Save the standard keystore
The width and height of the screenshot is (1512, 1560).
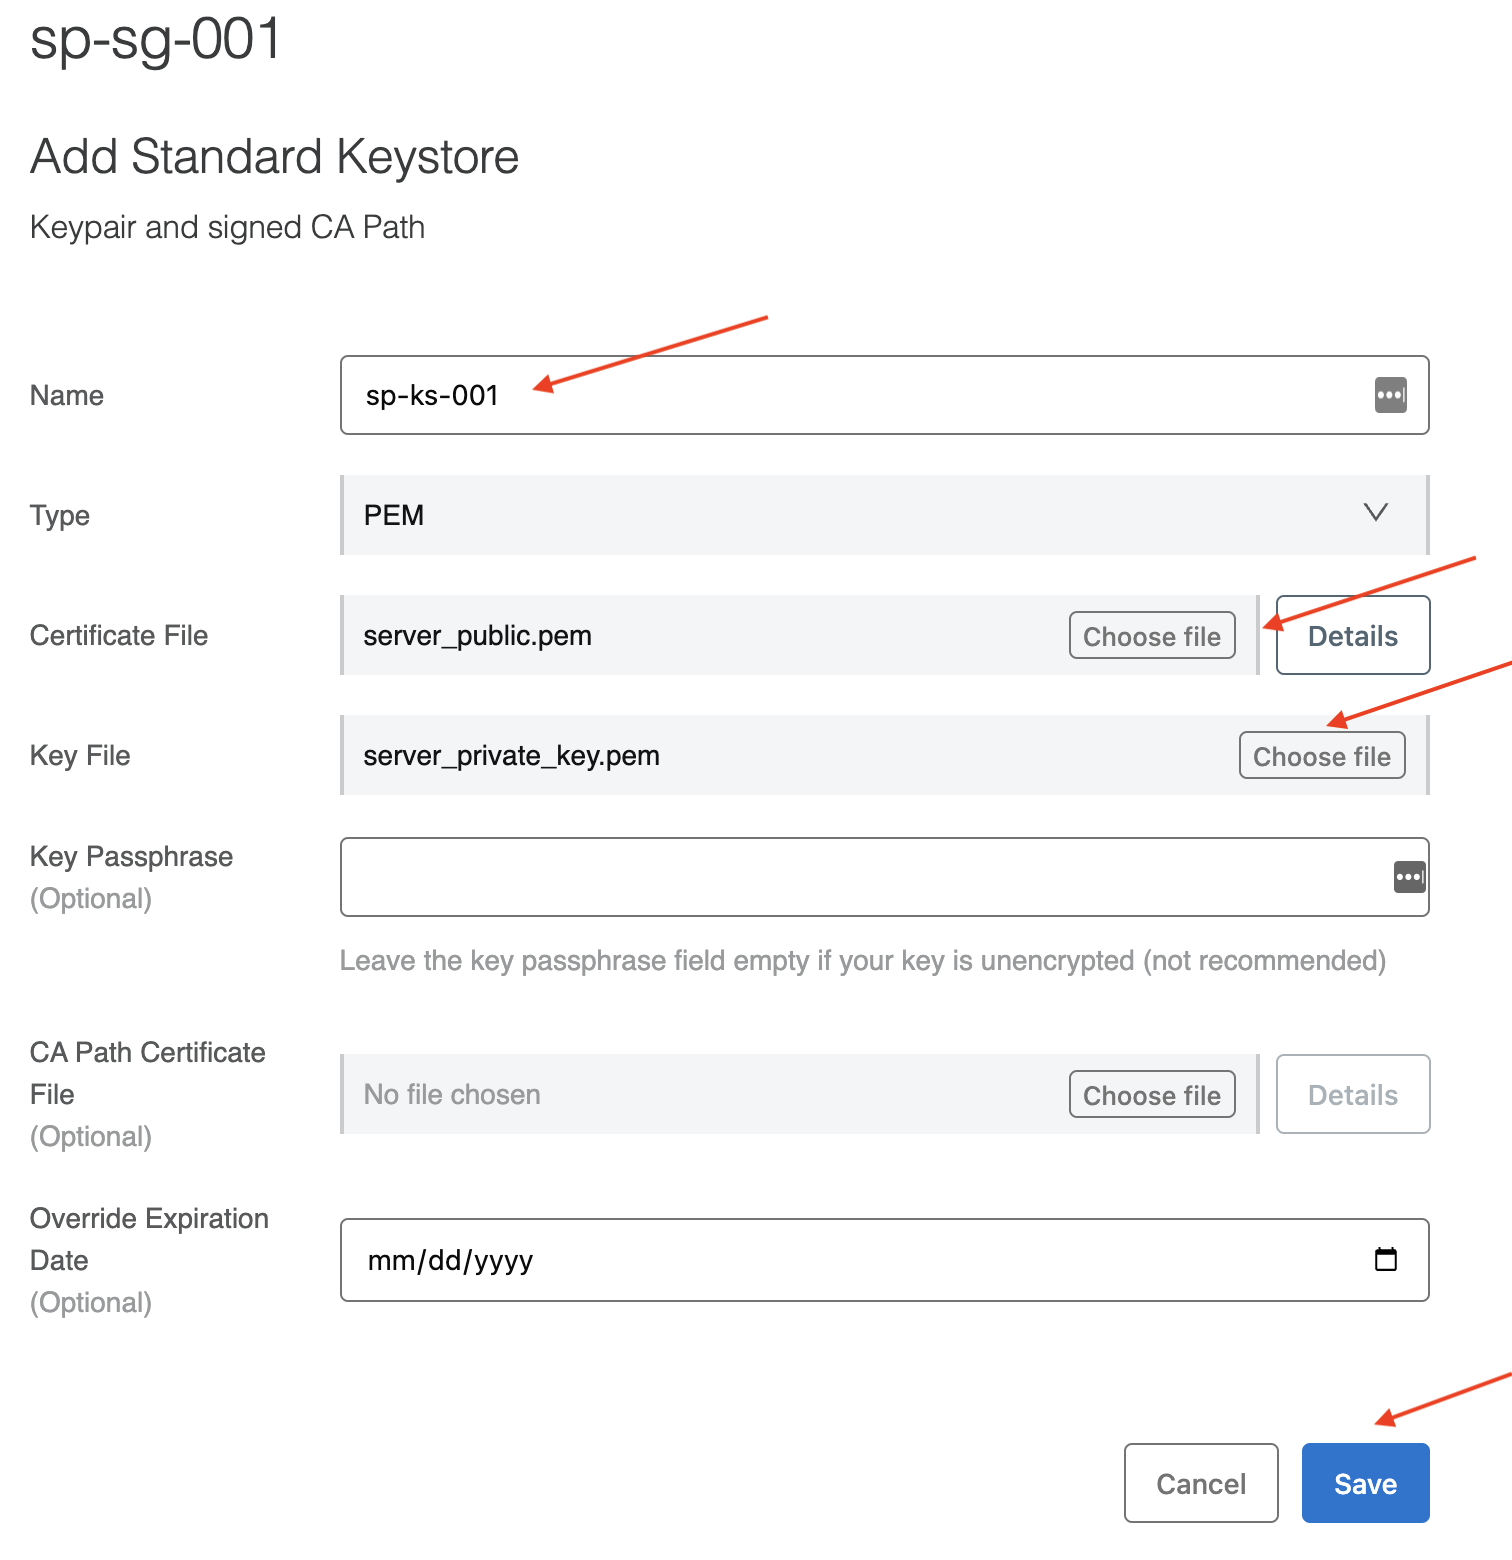point(1366,1483)
